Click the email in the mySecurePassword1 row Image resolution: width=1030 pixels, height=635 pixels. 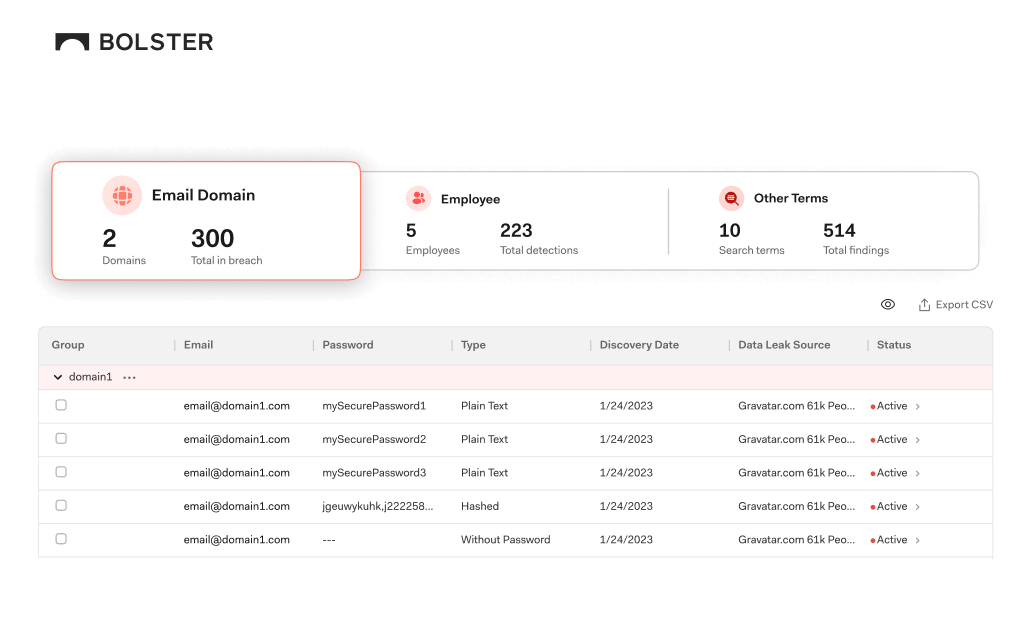(x=236, y=406)
